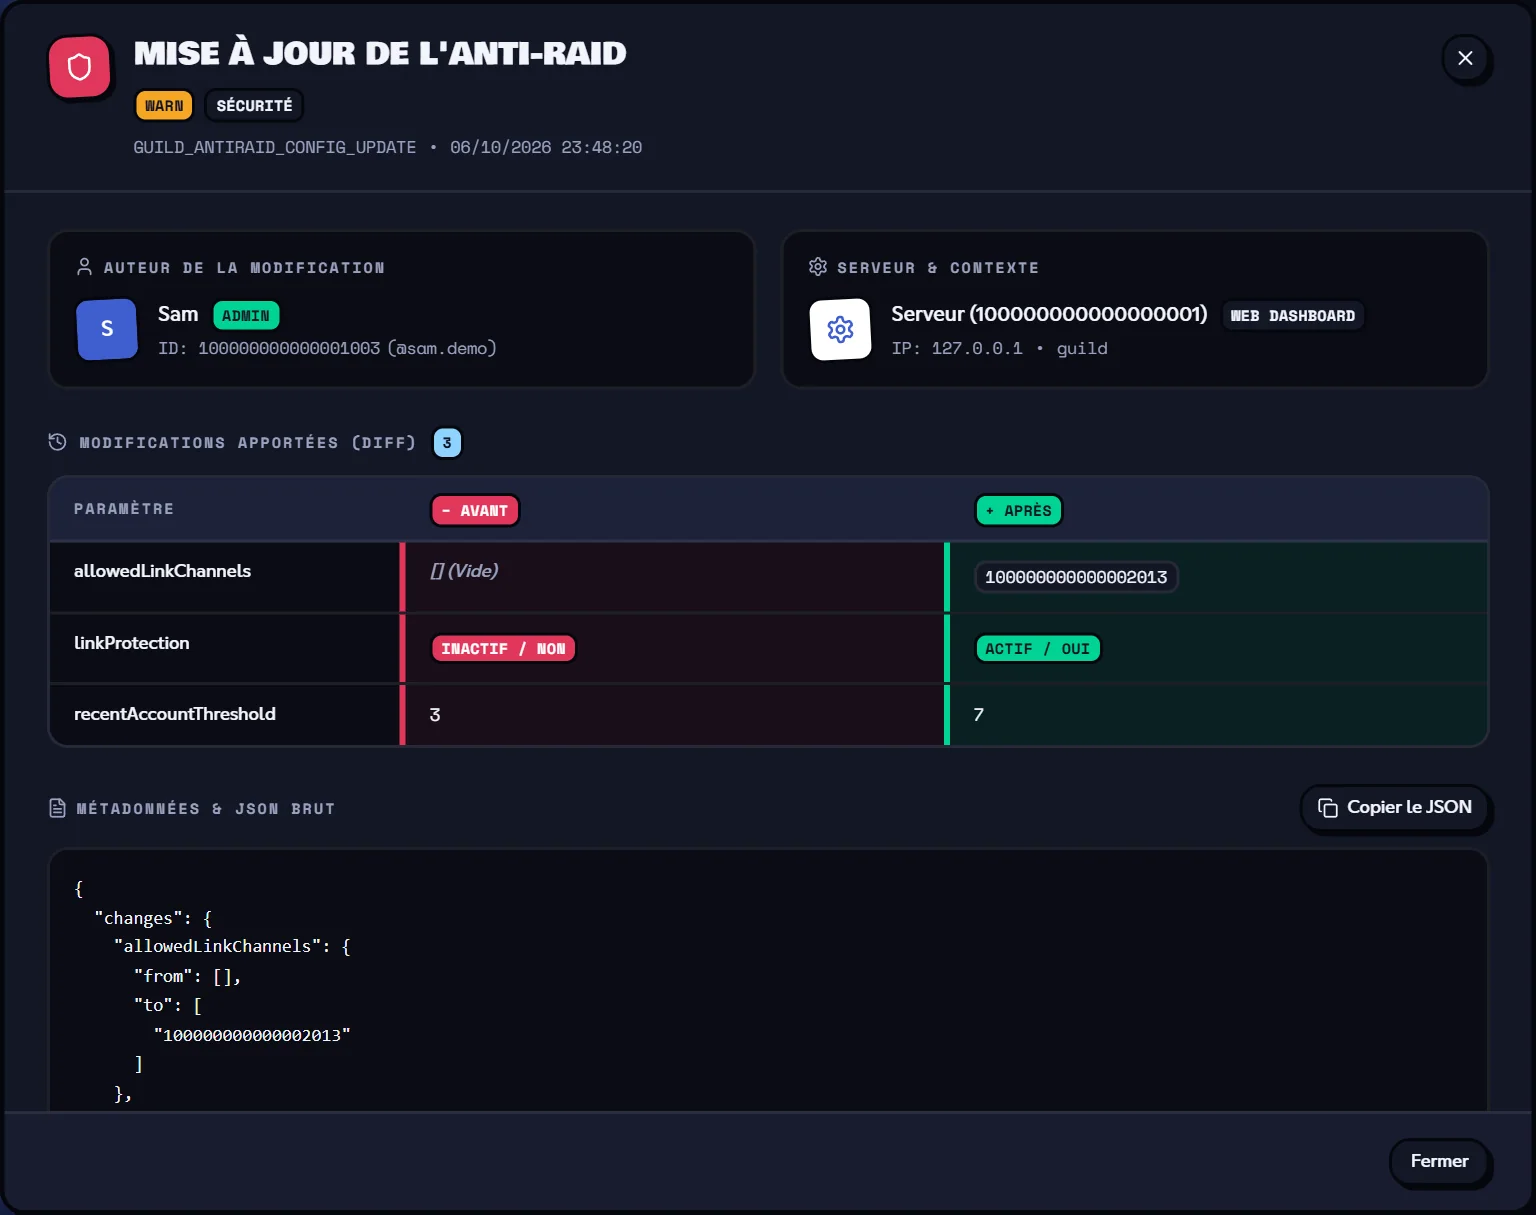
Task: Click the author ID line with @sam.demo
Action: (x=327, y=348)
